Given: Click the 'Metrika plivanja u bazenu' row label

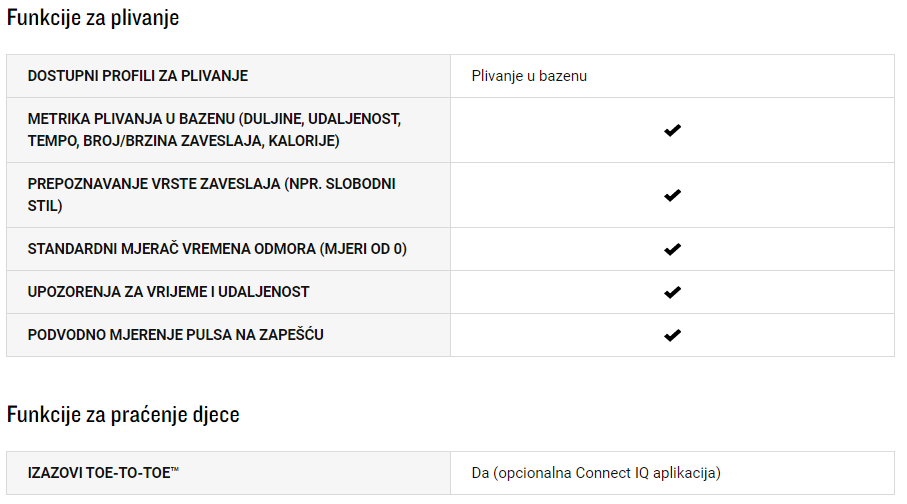Looking at the screenshot, I should (x=215, y=130).
